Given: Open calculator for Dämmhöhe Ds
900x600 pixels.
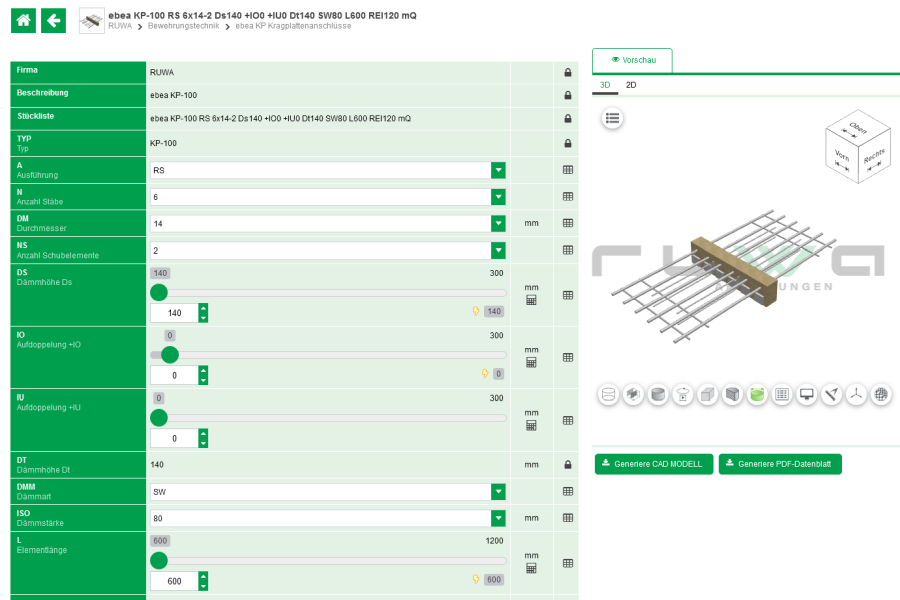Looking at the screenshot, I should click(531, 300).
